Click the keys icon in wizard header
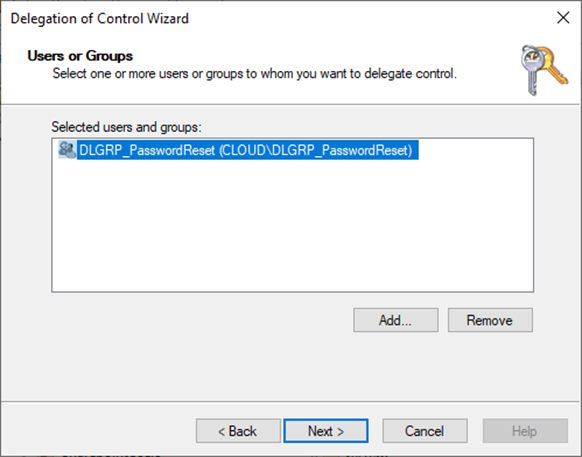Image resolution: width=582 pixels, height=457 pixels. [544, 70]
